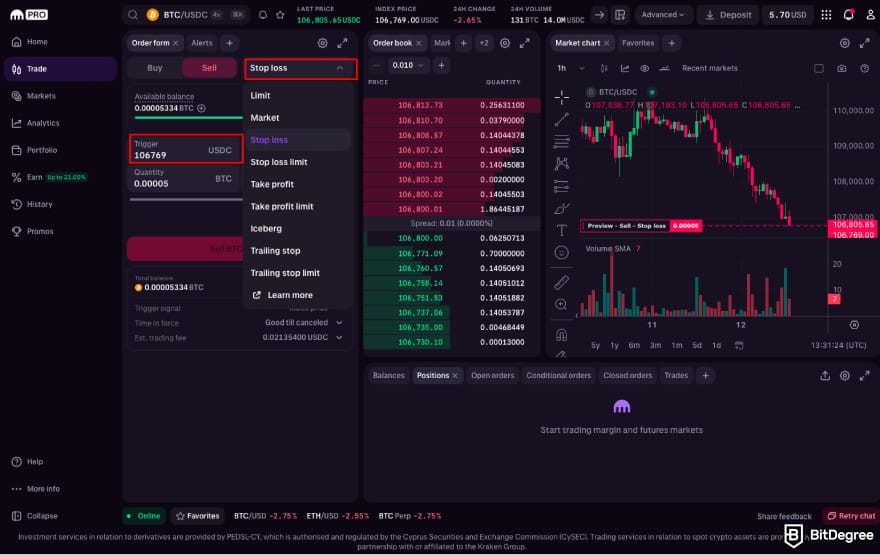Screen dimensions: 880x555
Task: Expand the Order form panel fullscreen
Action: pyautogui.click(x=342, y=43)
